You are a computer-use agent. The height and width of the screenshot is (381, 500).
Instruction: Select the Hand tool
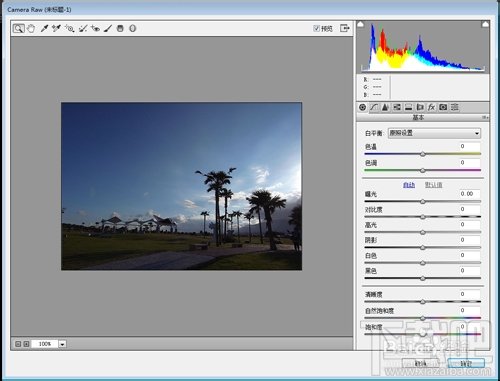[x=31, y=28]
